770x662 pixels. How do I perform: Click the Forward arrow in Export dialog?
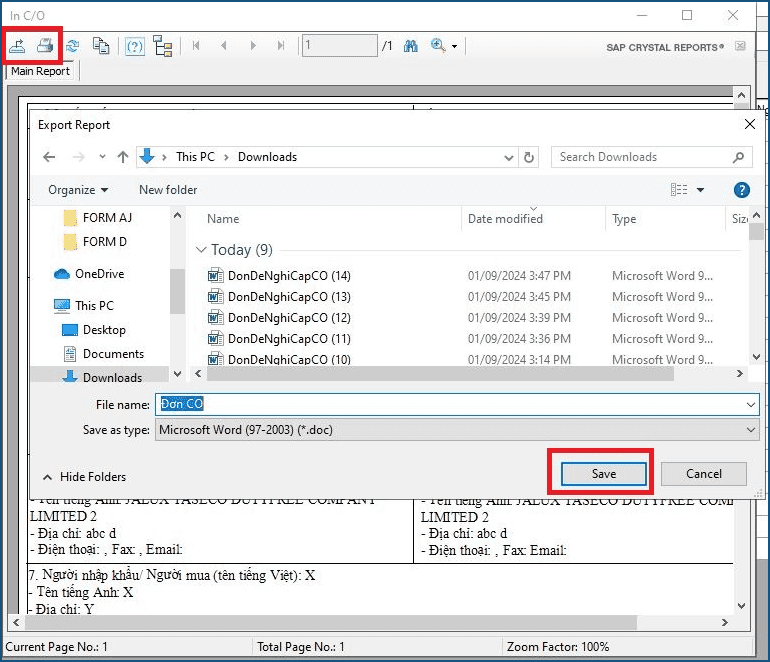pyautogui.click(x=78, y=157)
